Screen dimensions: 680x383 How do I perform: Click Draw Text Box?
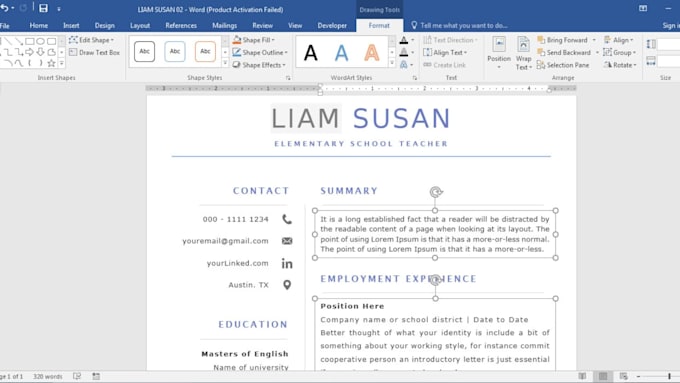tap(94, 52)
